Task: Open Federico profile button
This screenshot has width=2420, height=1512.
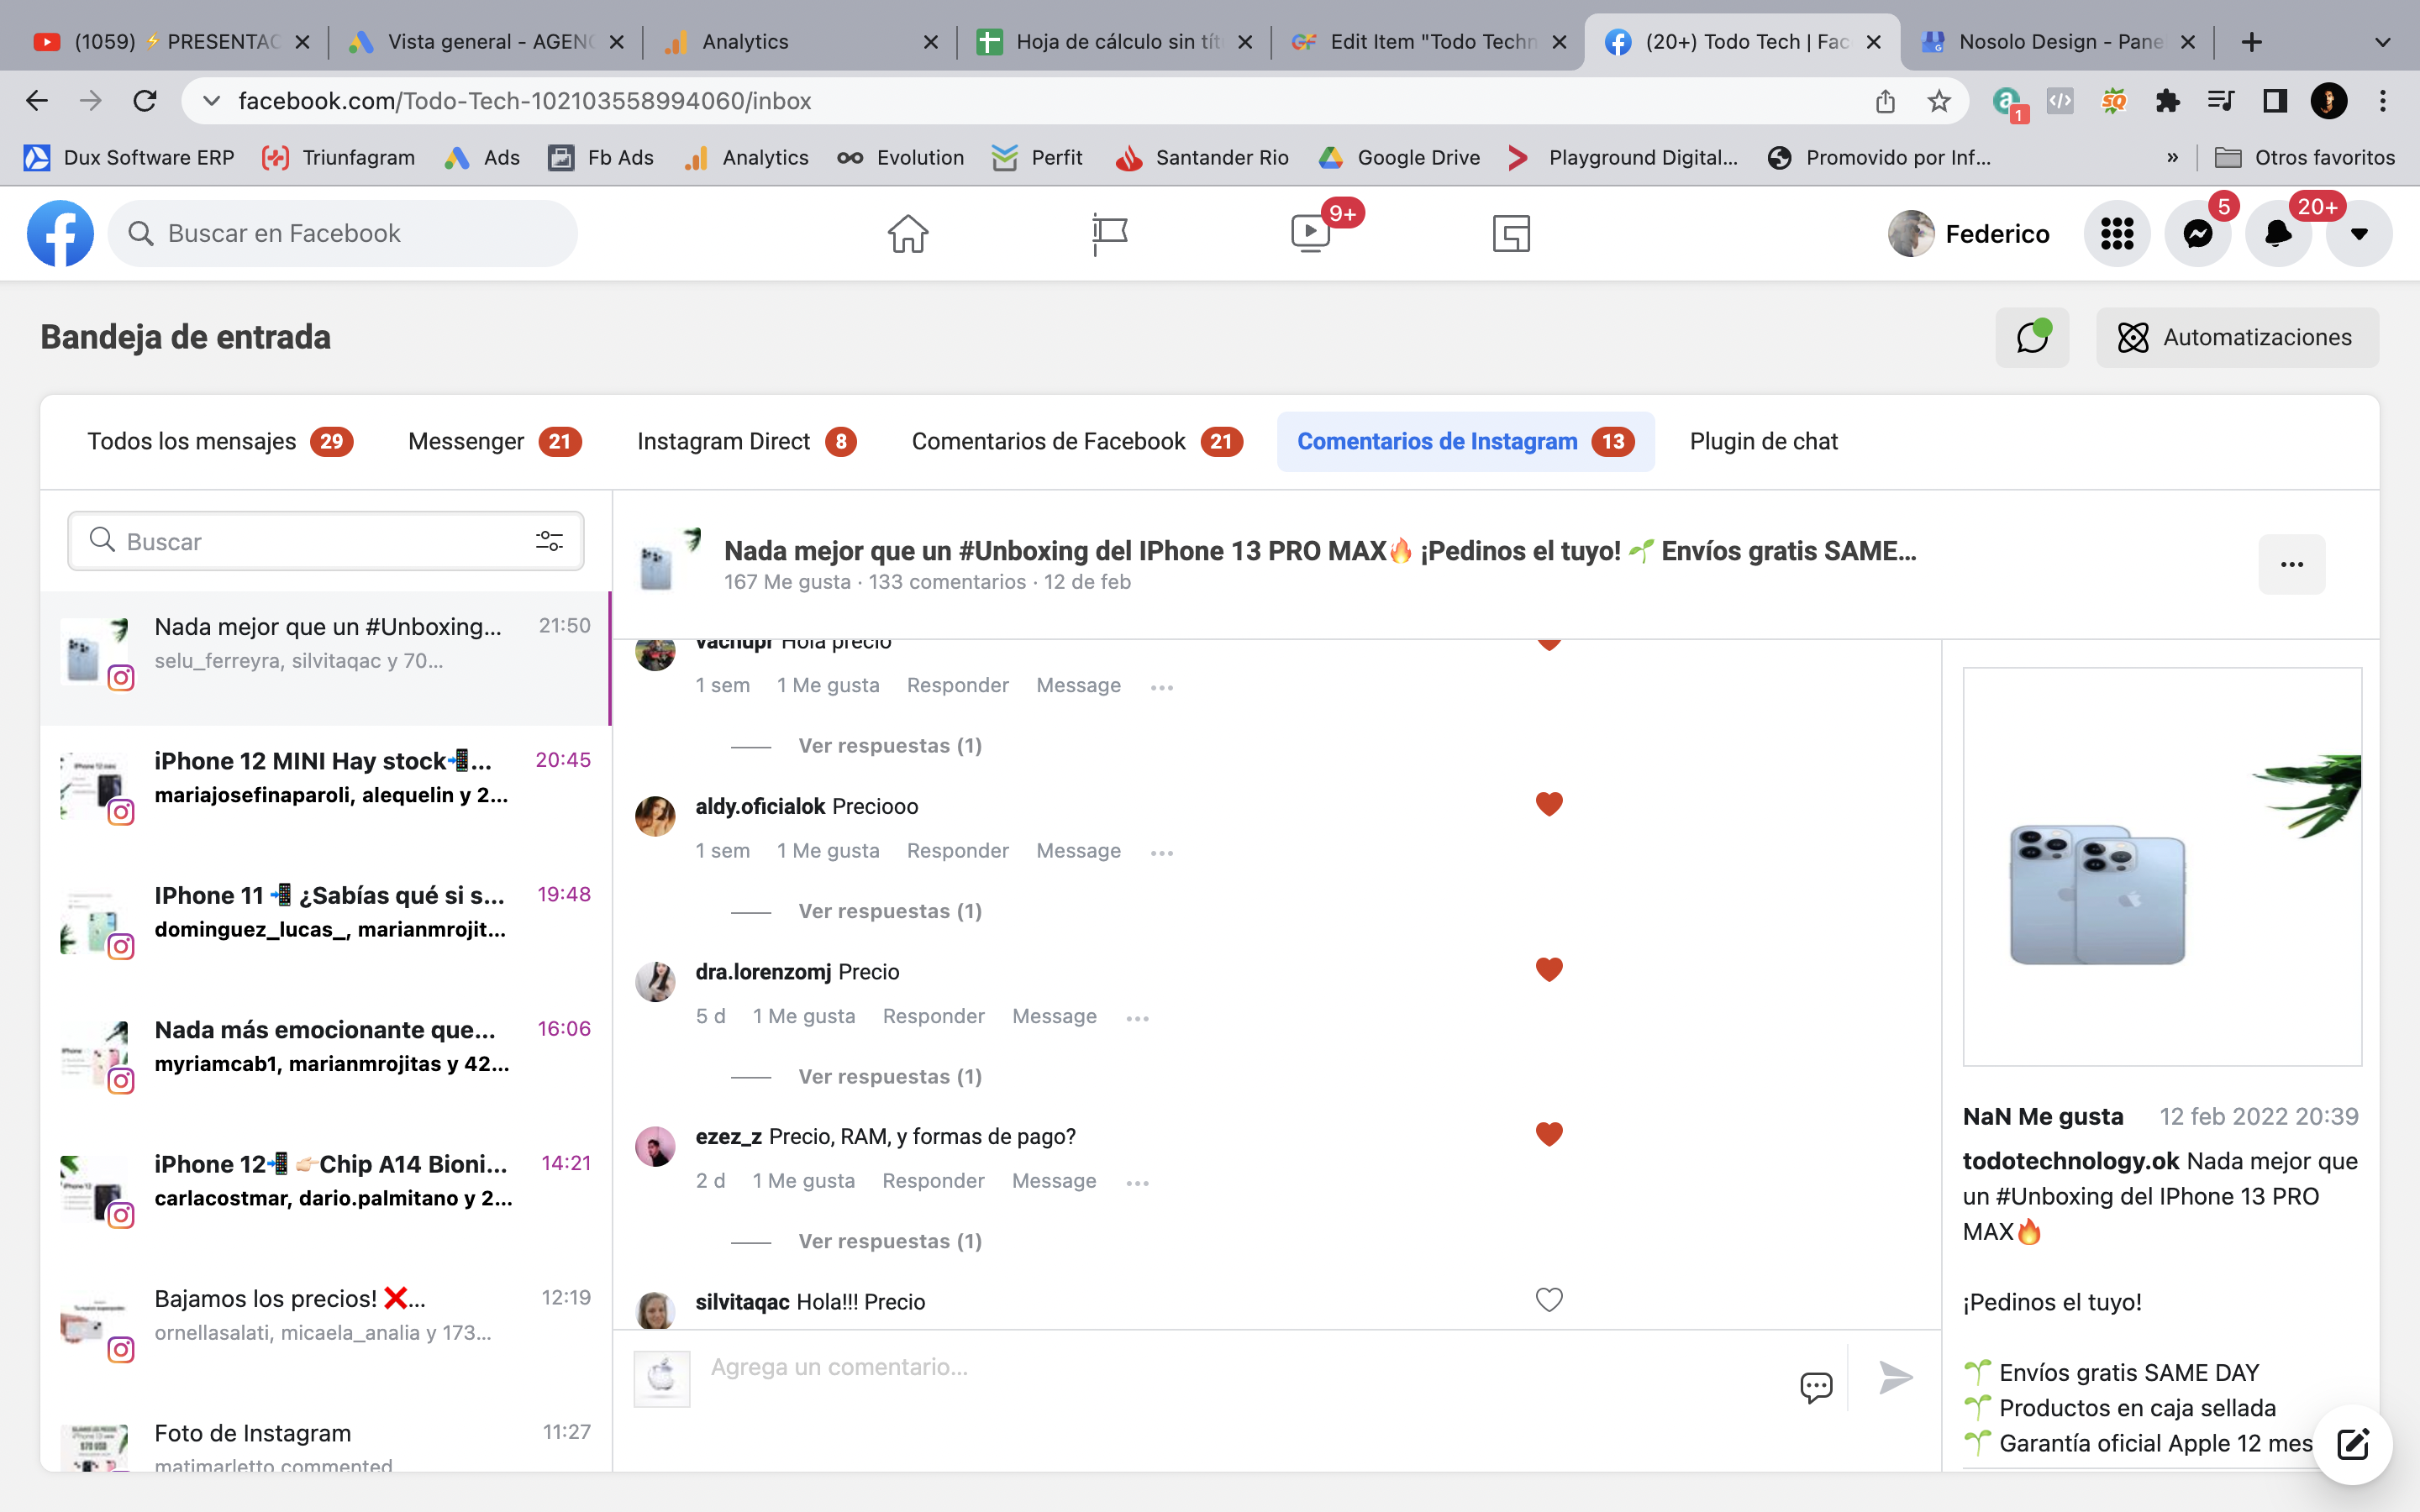Action: tap(1970, 233)
